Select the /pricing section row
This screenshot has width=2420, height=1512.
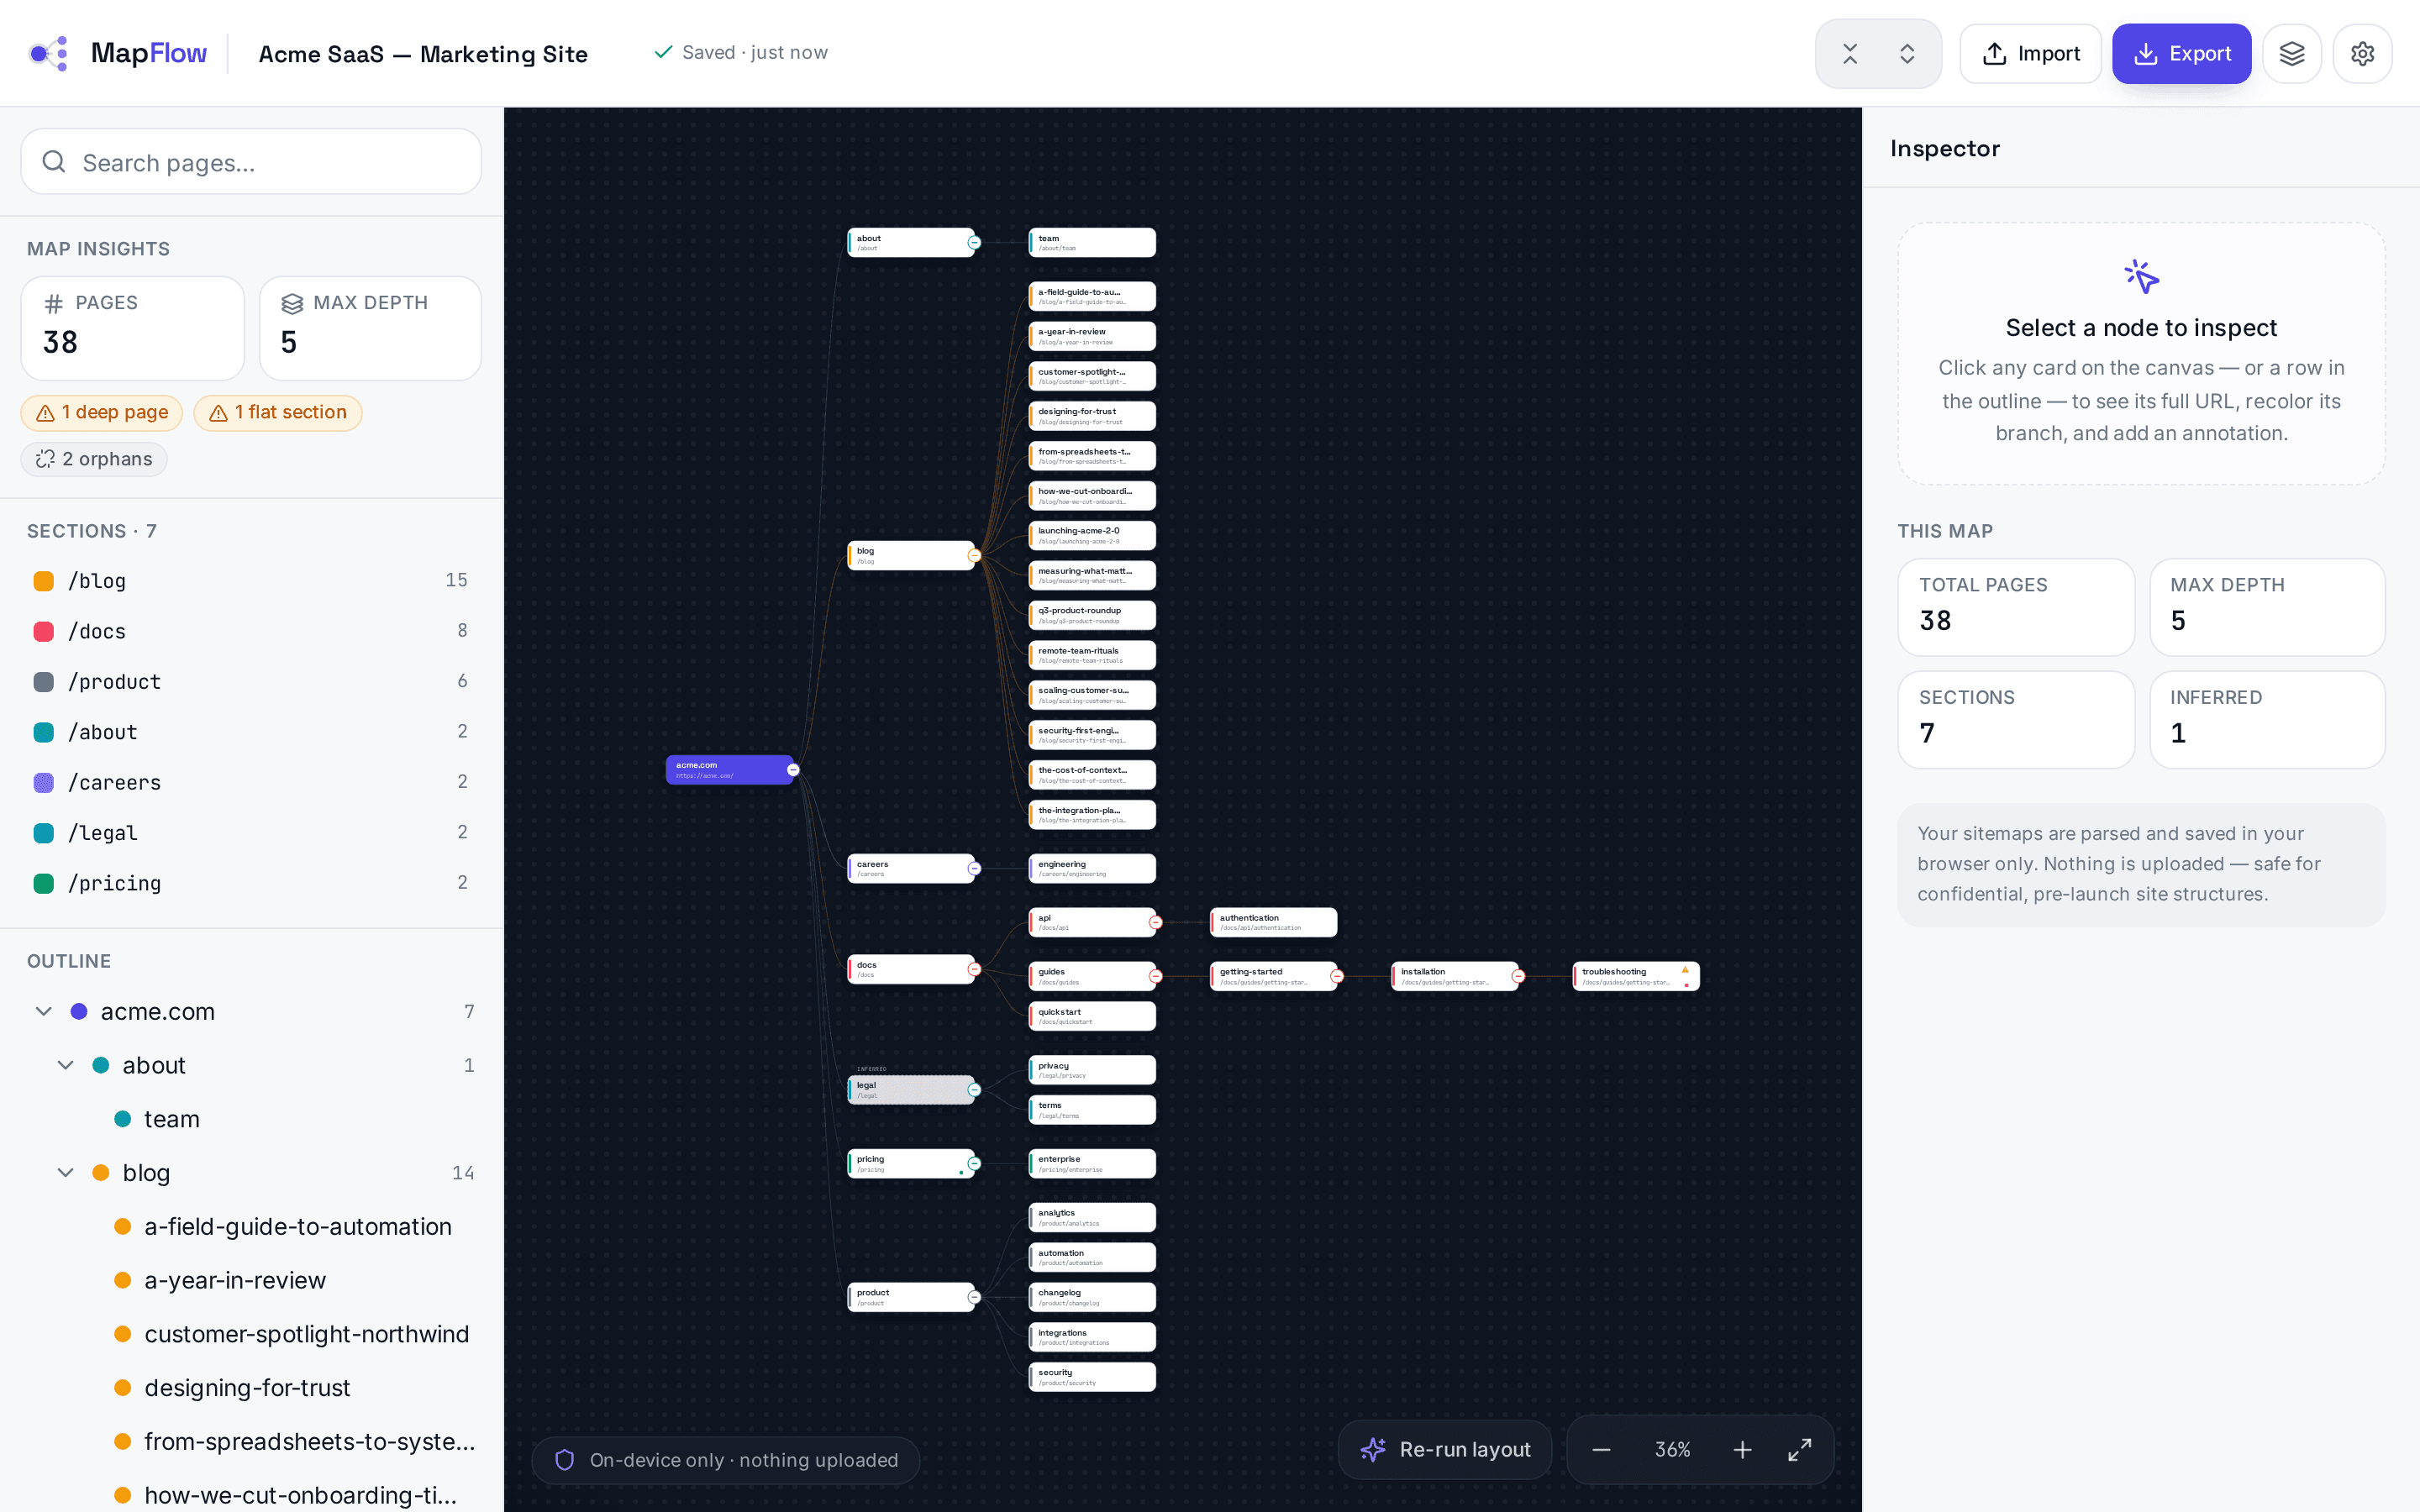[251, 883]
